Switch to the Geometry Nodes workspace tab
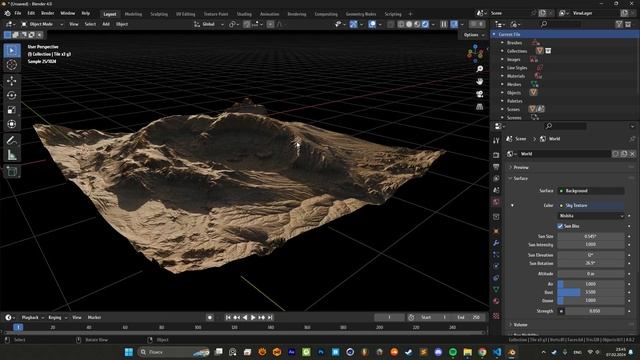Viewport: 640px width, 360px height. coord(361,14)
